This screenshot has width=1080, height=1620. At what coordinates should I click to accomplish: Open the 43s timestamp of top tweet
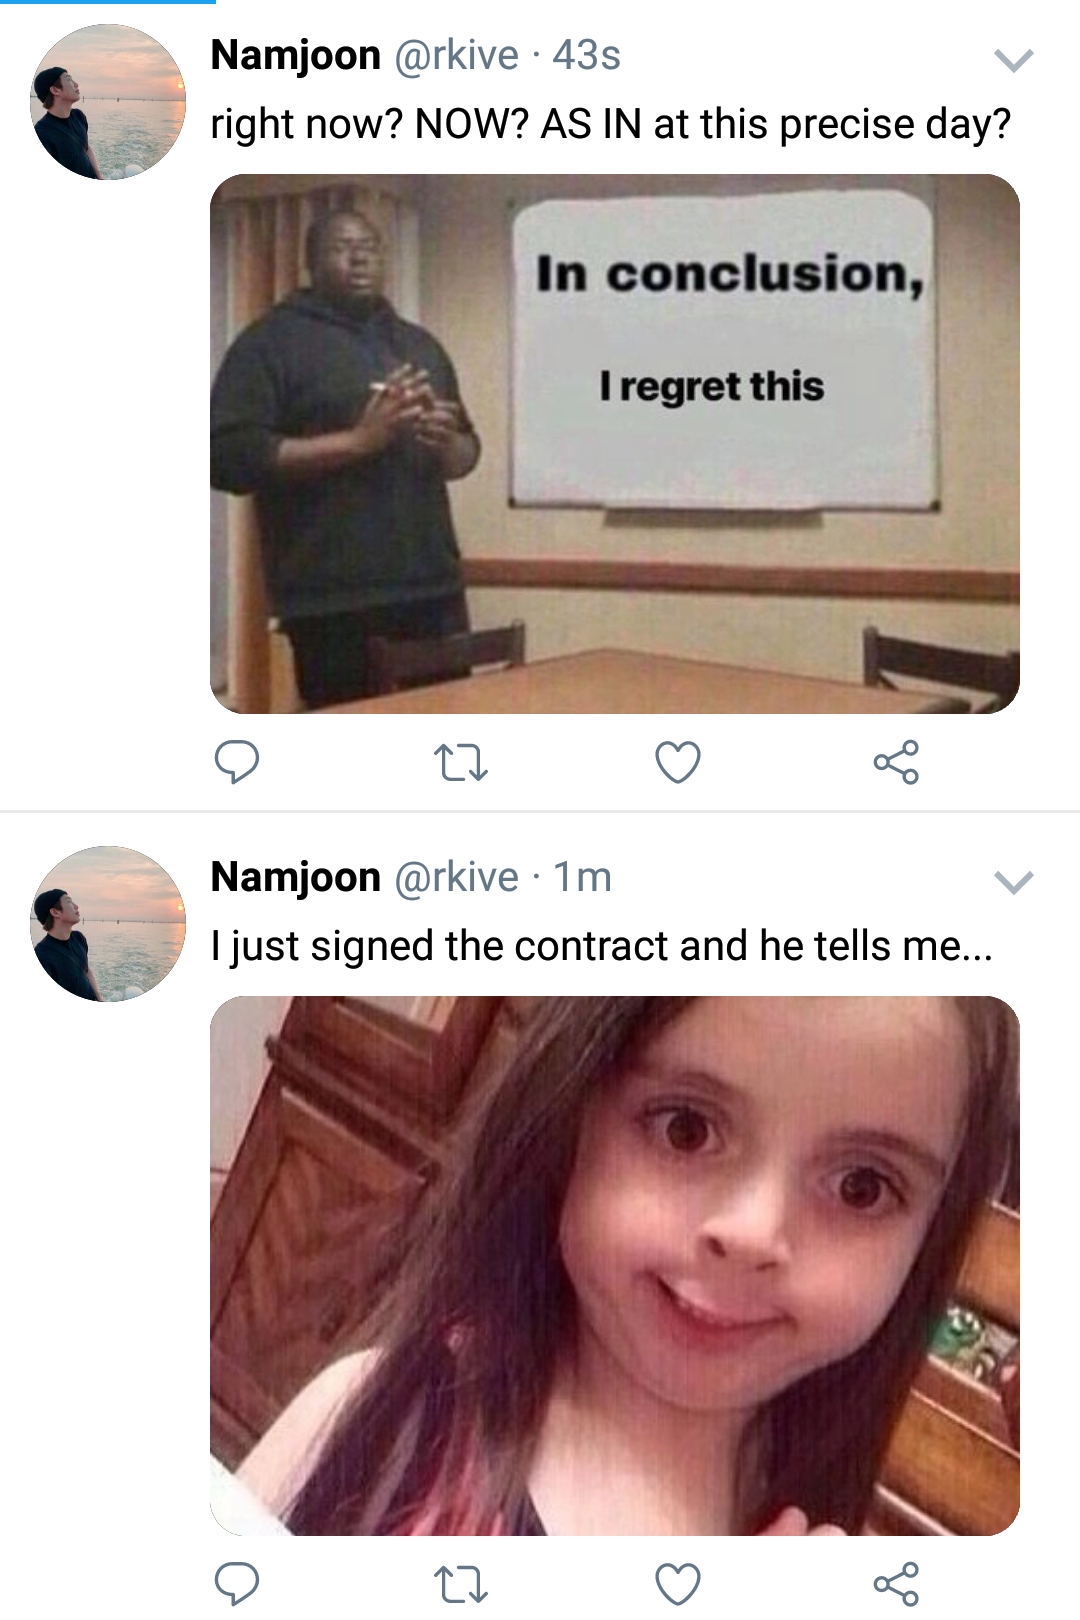coord(587,55)
